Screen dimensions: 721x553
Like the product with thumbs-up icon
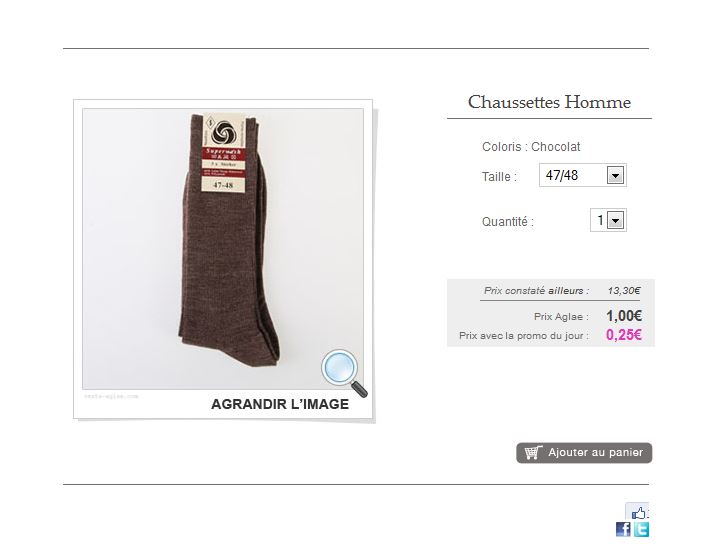click(x=637, y=512)
